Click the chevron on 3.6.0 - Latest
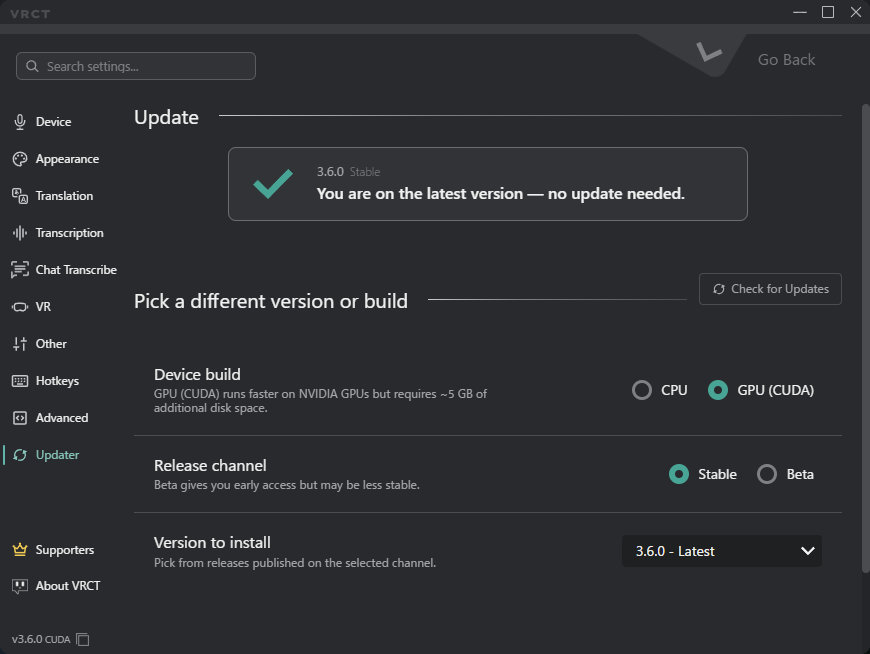The height and width of the screenshot is (654, 870). click(808, 551)
